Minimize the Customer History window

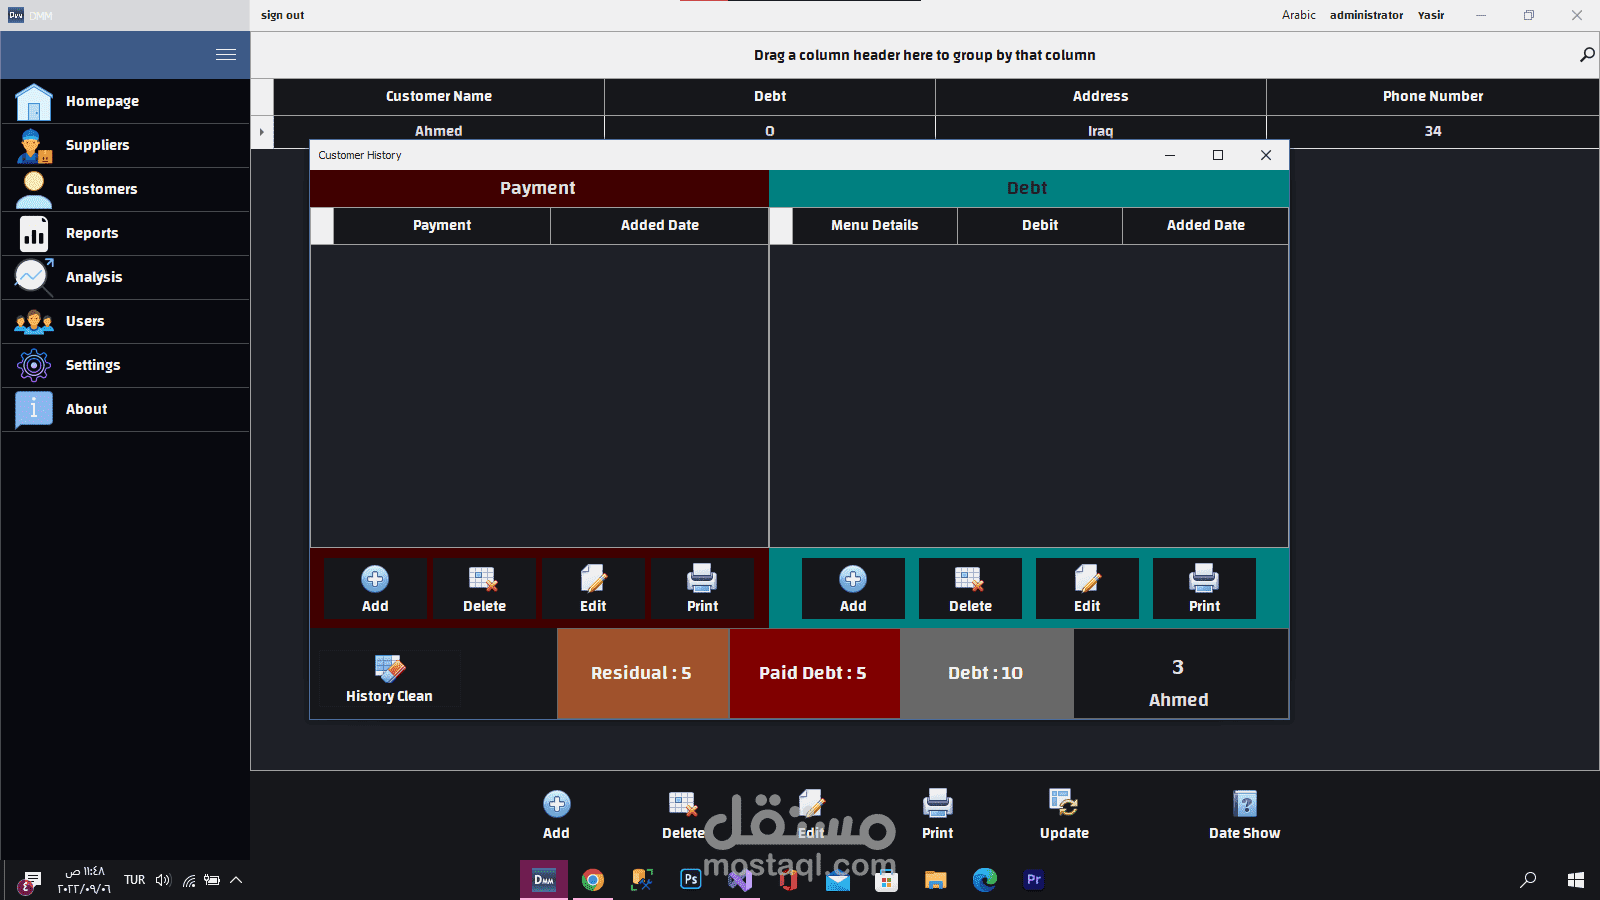(x=1170, y=155)
